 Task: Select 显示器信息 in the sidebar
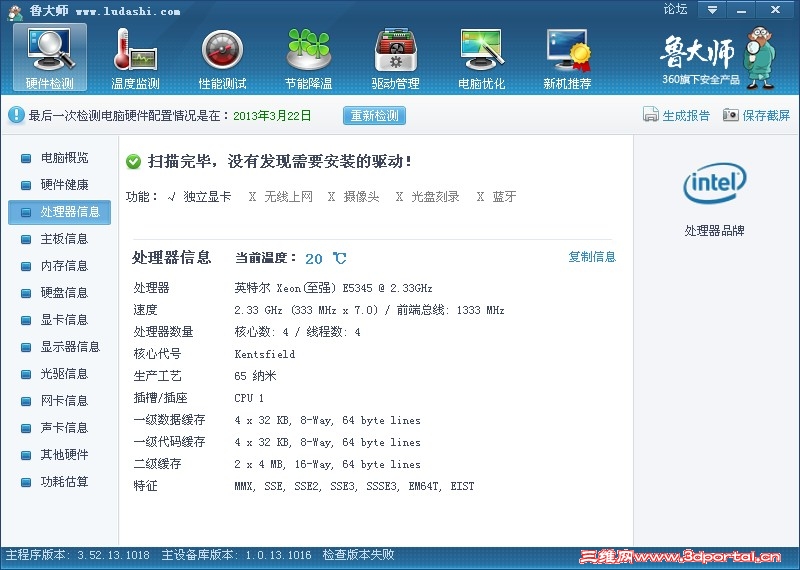tap(59, 347)
